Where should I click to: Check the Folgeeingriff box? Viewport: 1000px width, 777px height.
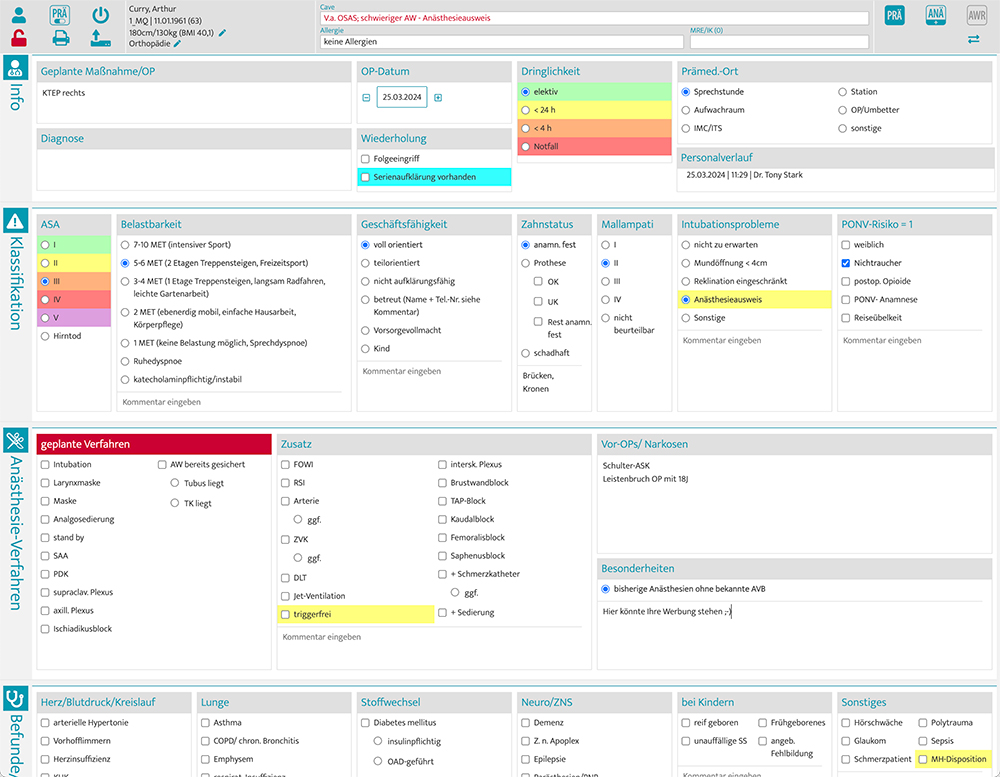coord(365,159)
